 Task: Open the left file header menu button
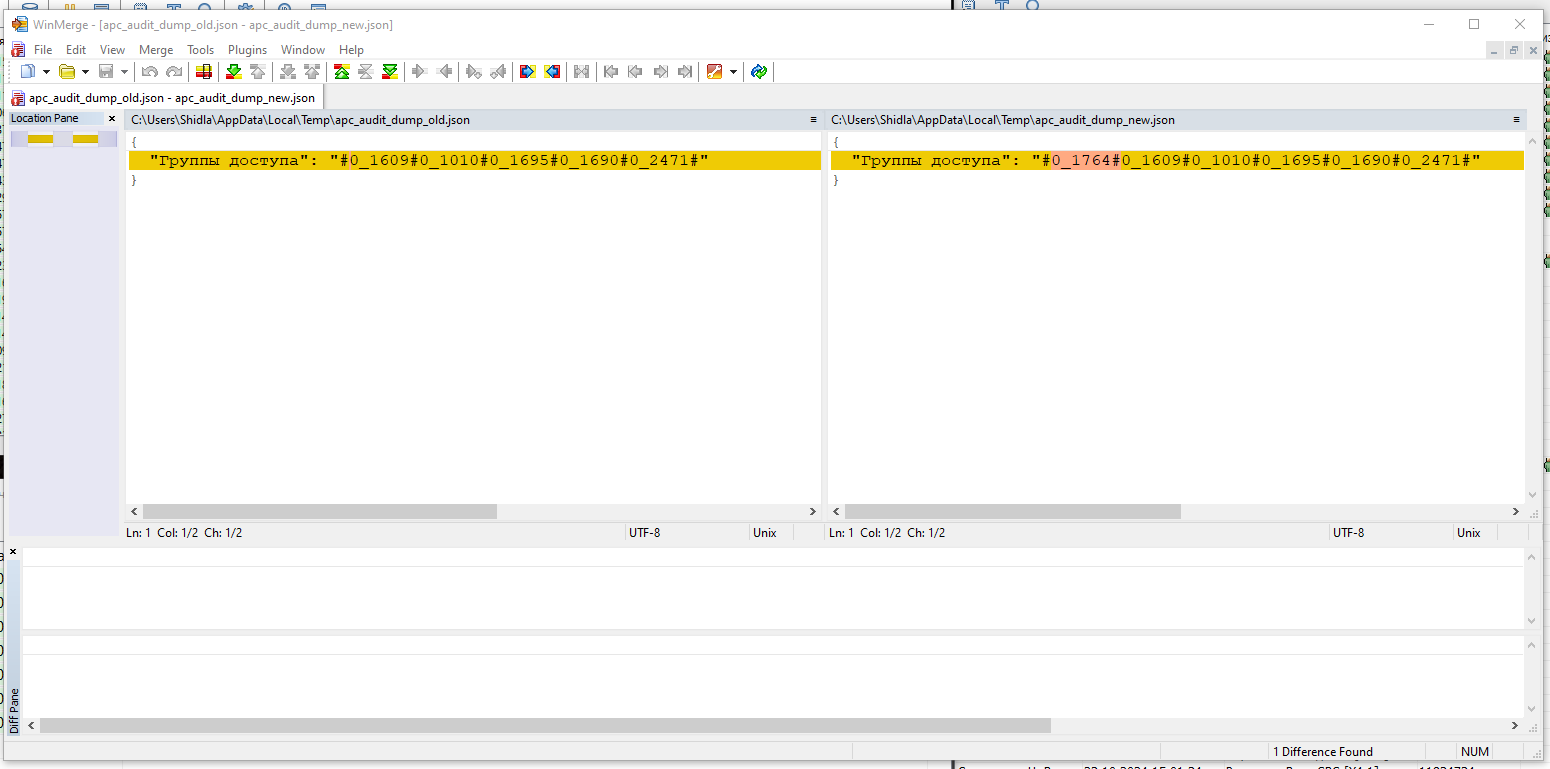click(x=813, y=120)
